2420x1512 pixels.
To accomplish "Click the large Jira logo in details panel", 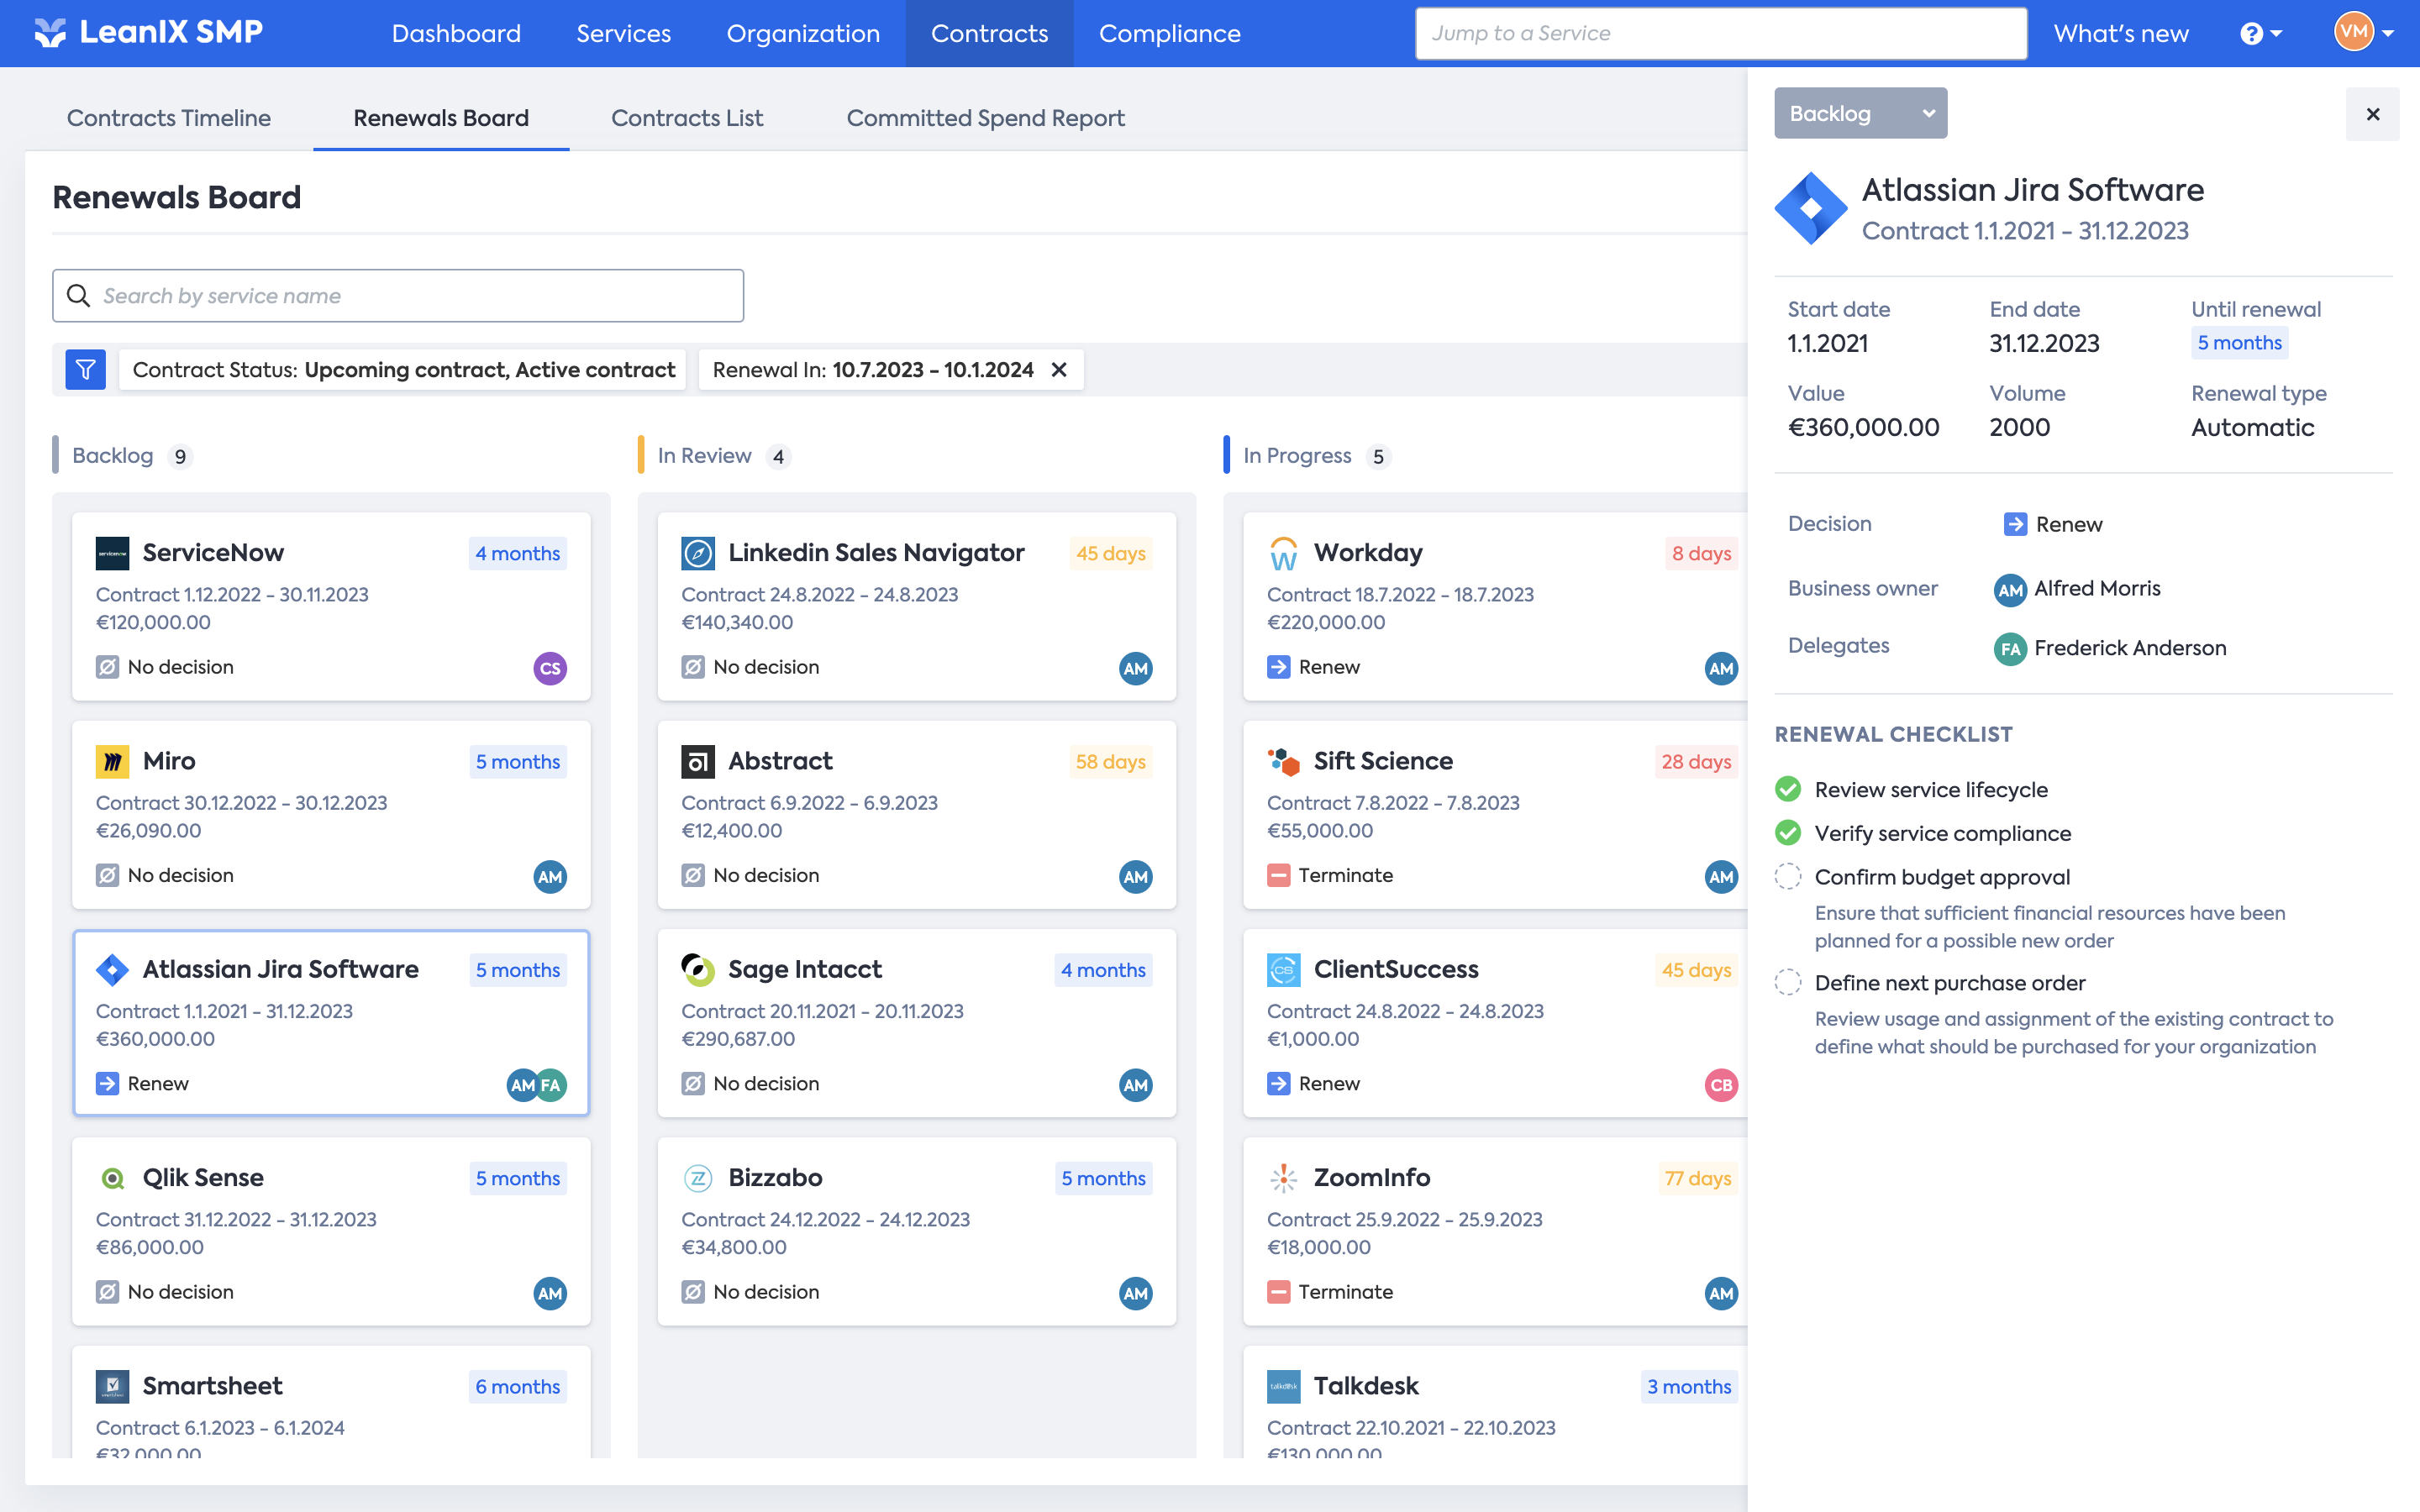I will pyautogui.click(x=1811, y=208).
